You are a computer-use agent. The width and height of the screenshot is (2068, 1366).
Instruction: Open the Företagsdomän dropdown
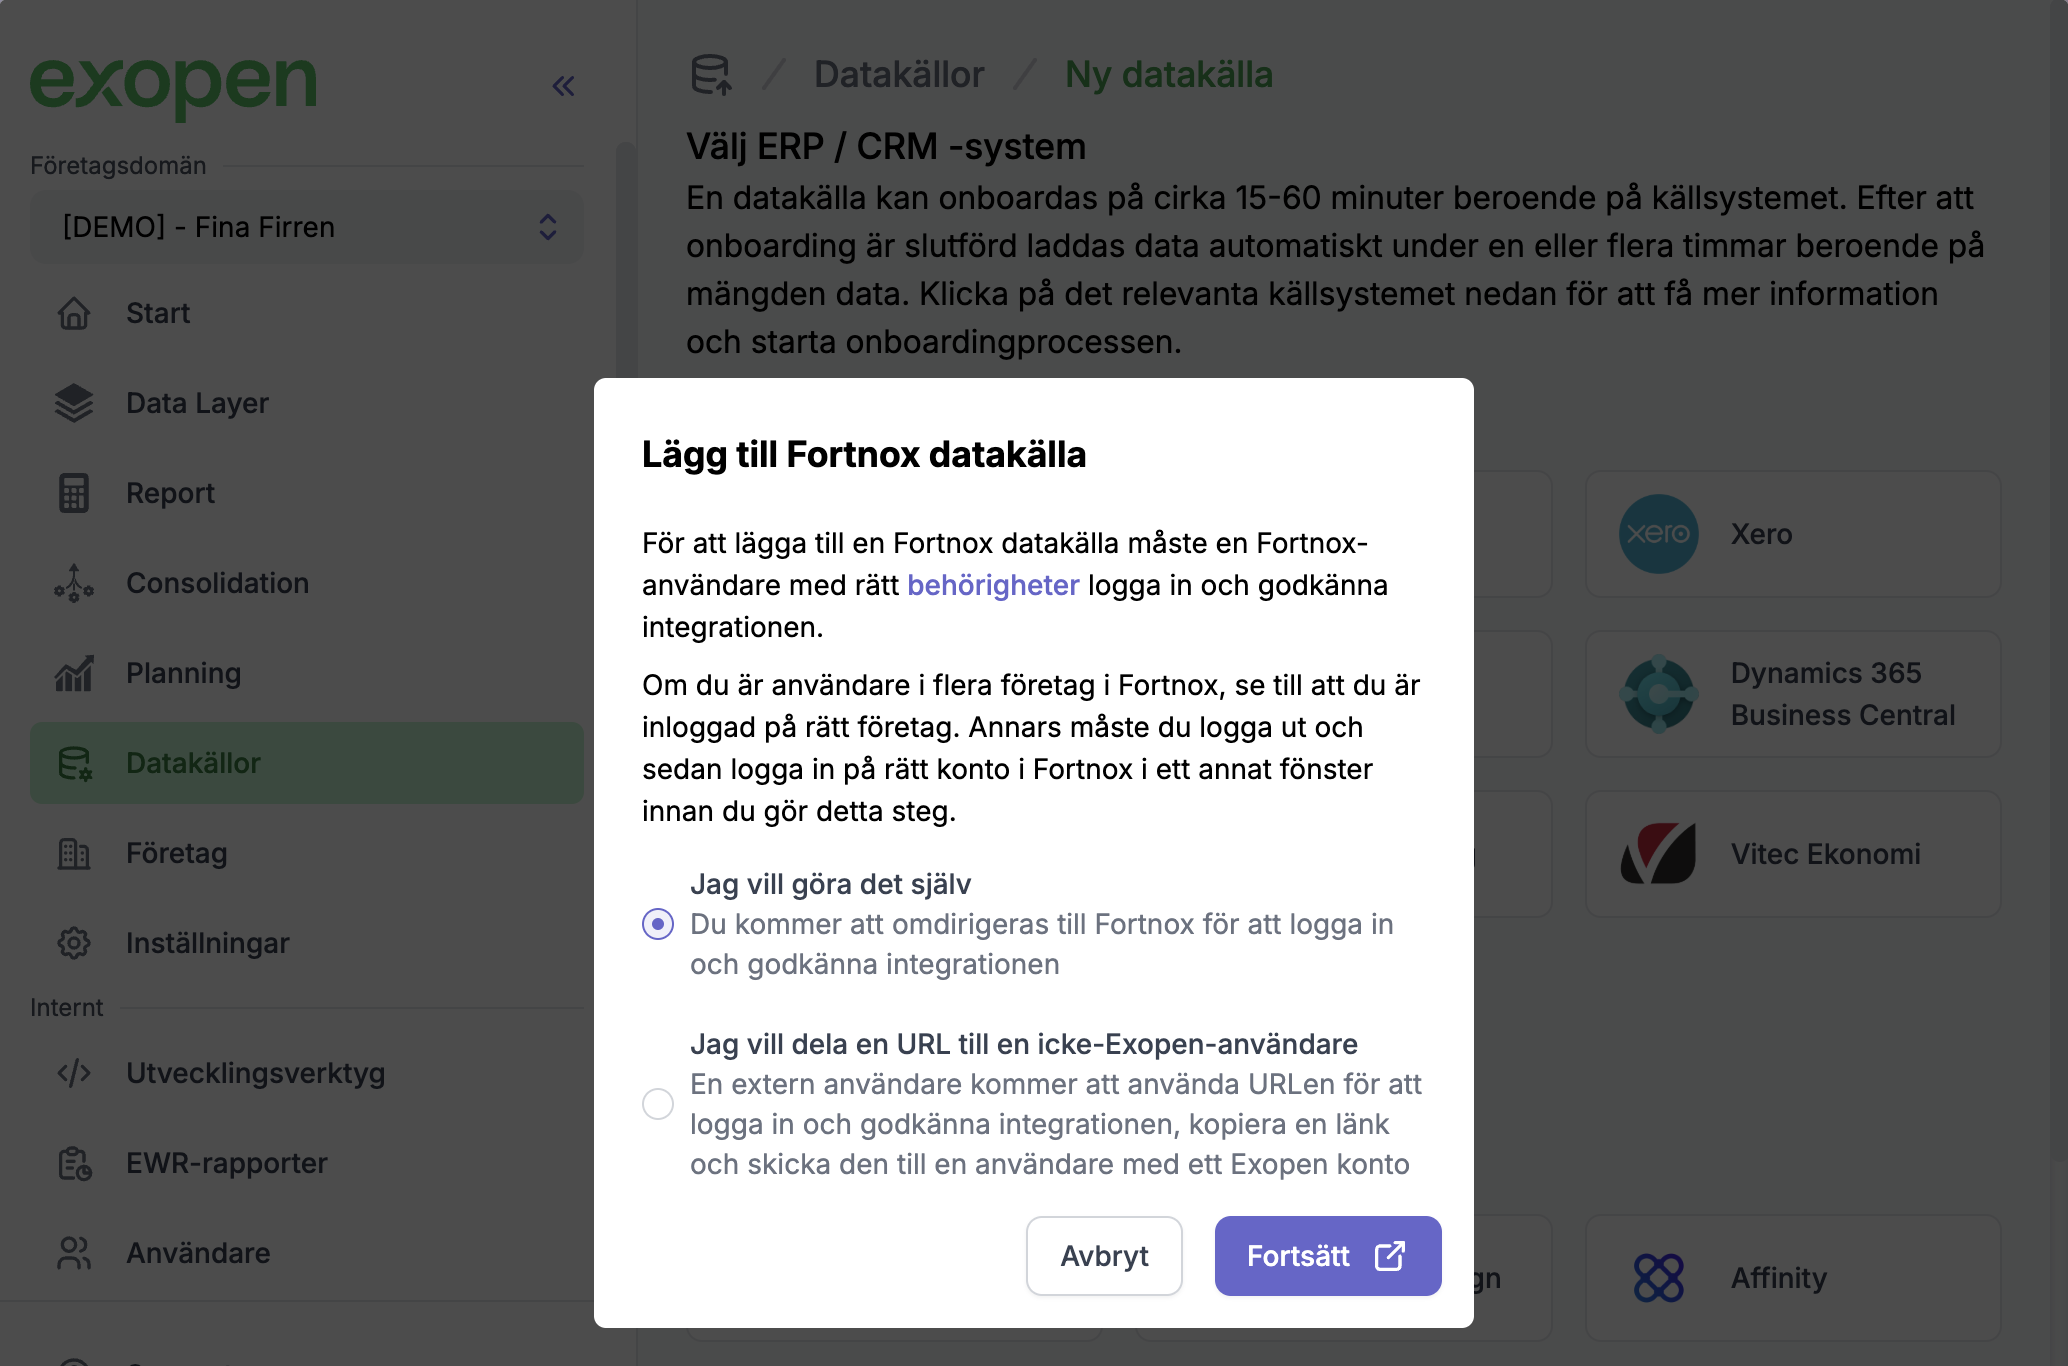tap(307, 227)
